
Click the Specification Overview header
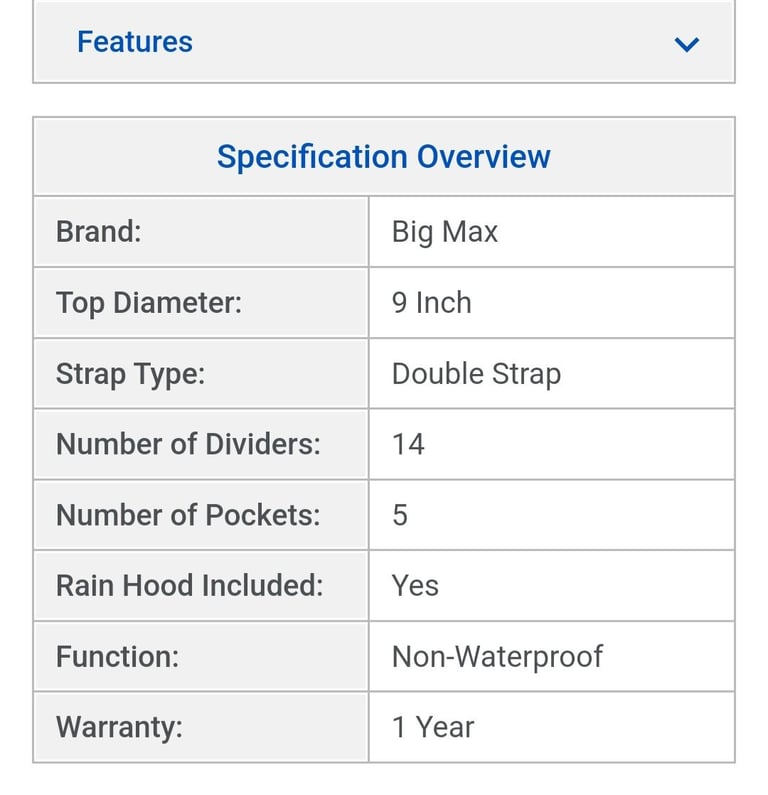[384, 157]
